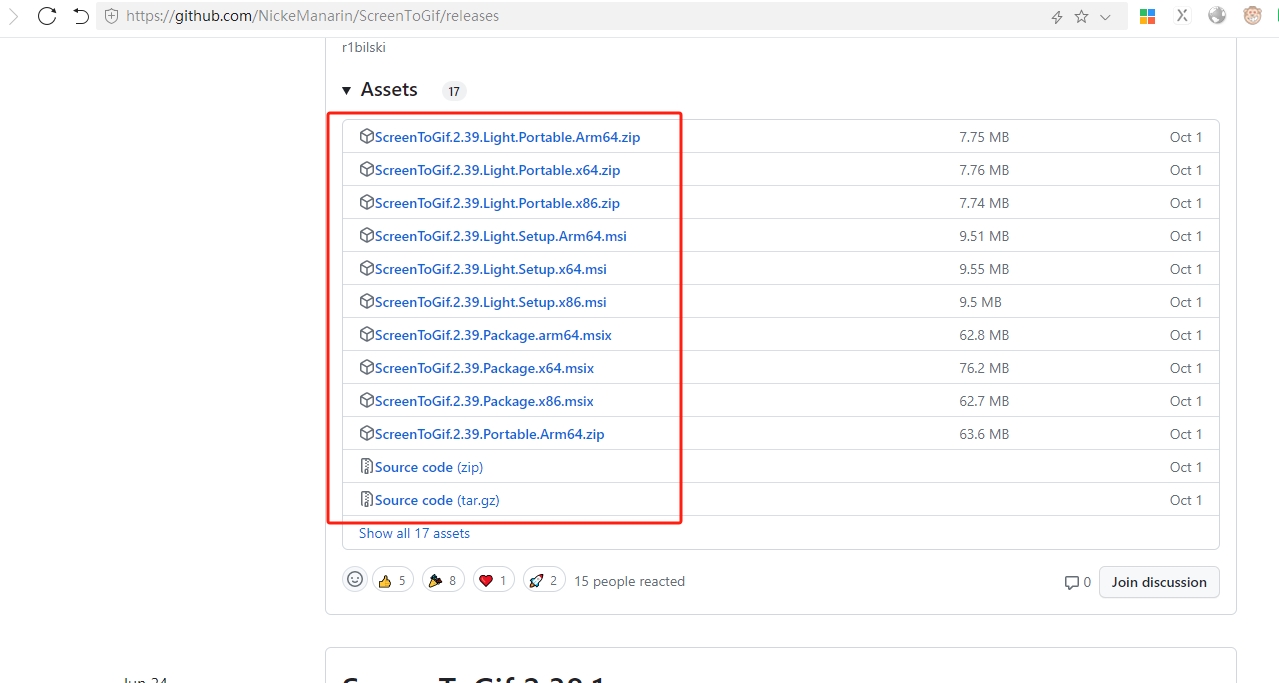Click package icon beside Light.Setup.Arm64.msi
1279x683 pixels.
pyautogui.click(x=366, y=236)
